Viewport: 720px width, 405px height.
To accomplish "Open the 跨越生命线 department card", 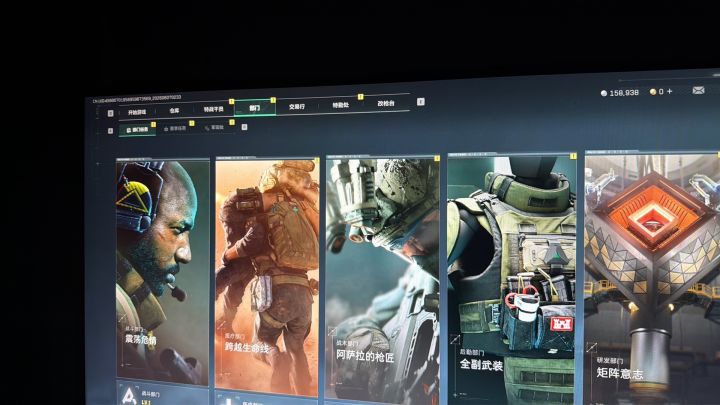I will click(267, 276).
